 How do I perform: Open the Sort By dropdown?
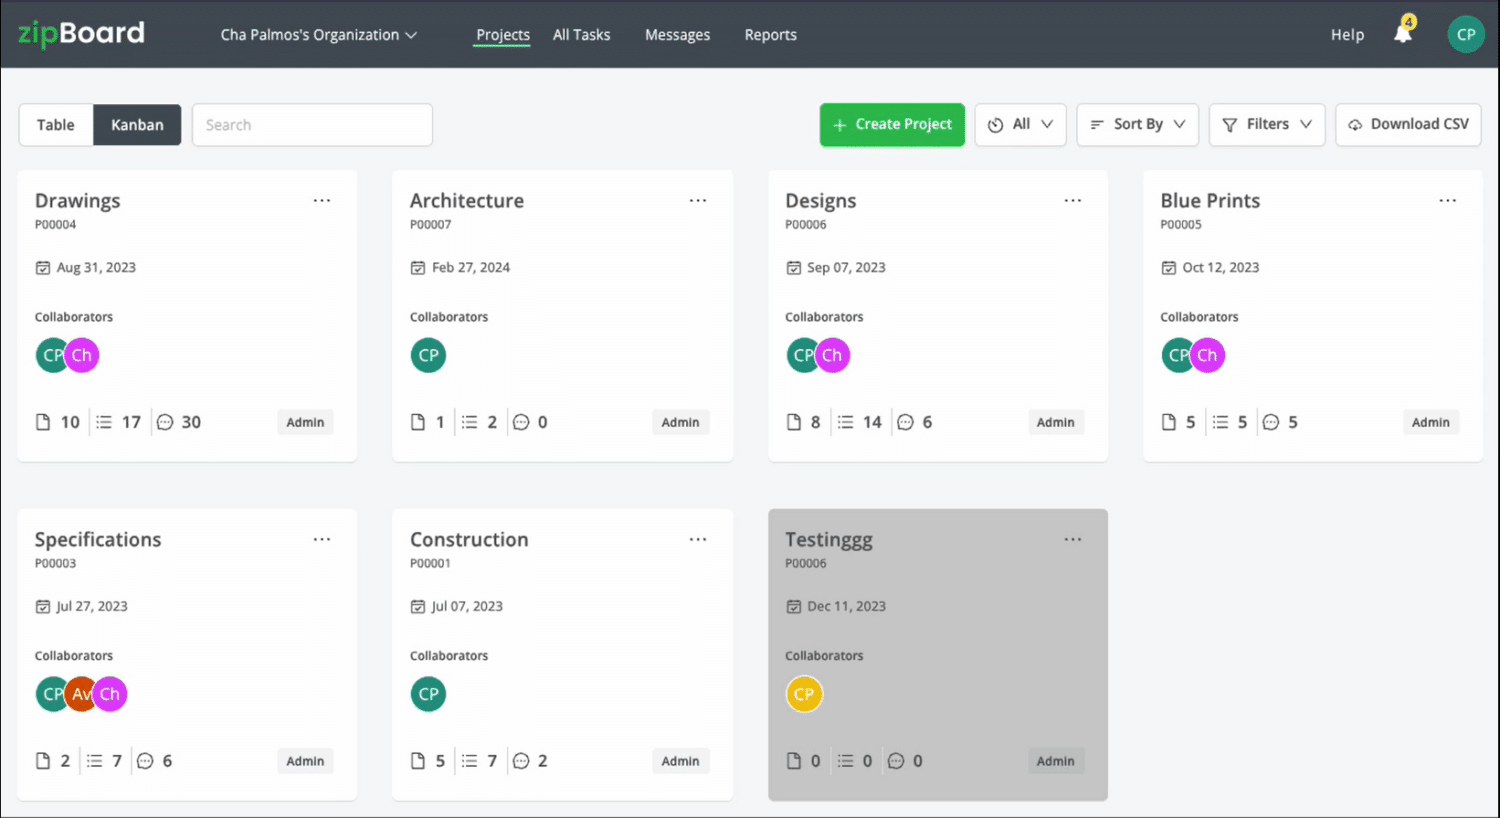click(1137, 124)
